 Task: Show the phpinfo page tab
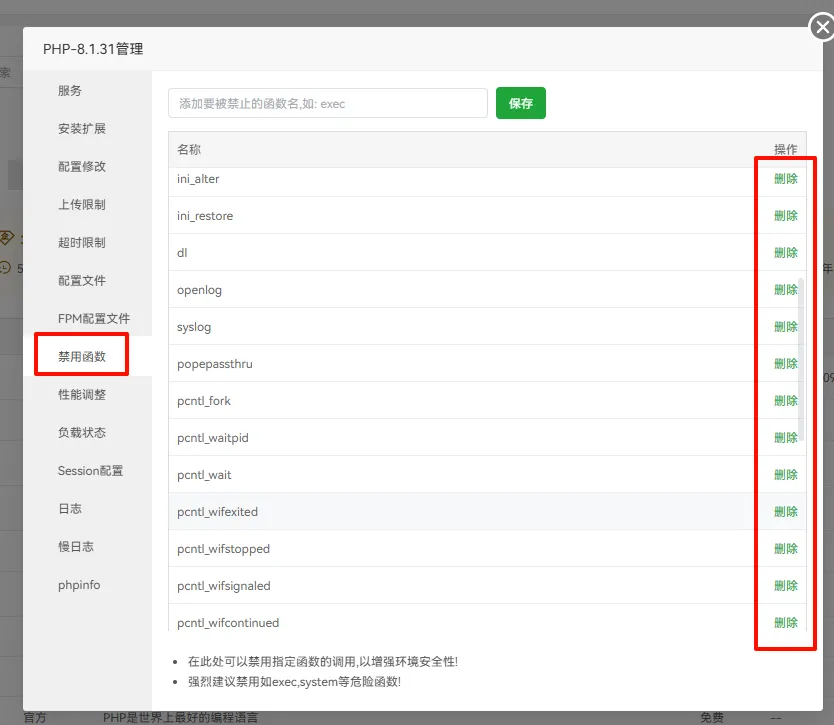pos(79,585)
